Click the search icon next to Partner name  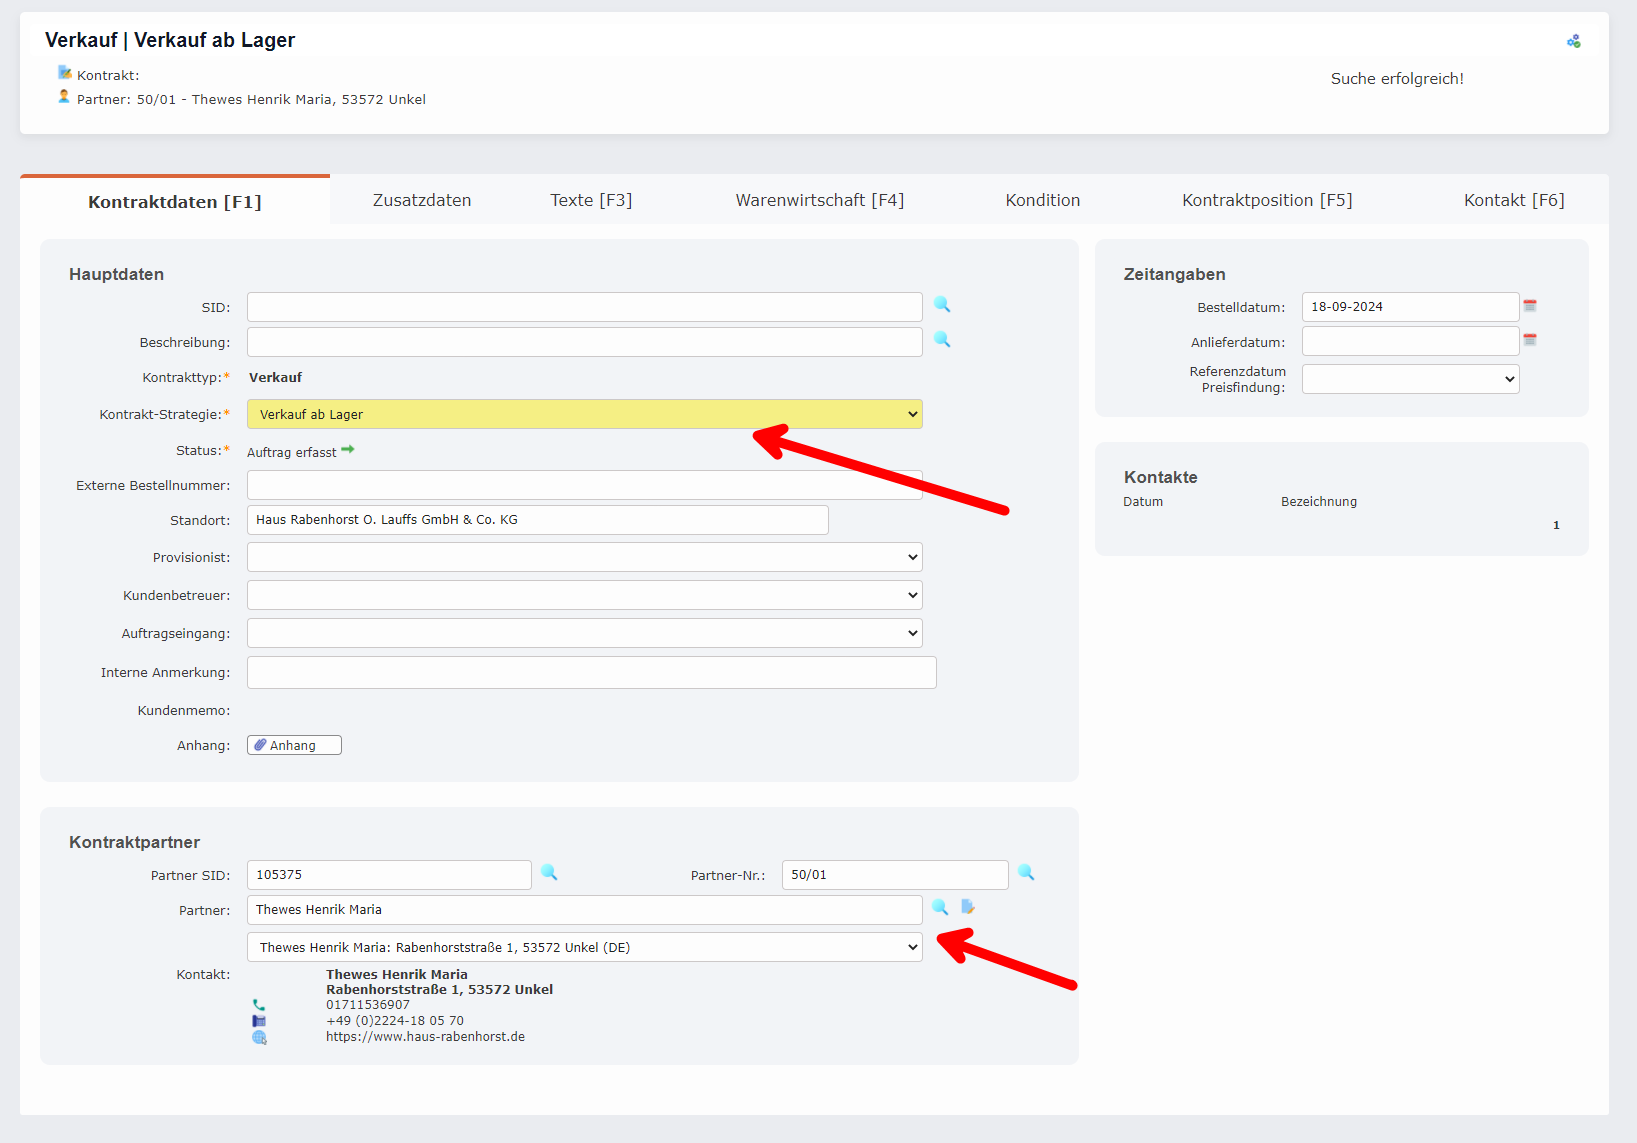tap(940, 908)
